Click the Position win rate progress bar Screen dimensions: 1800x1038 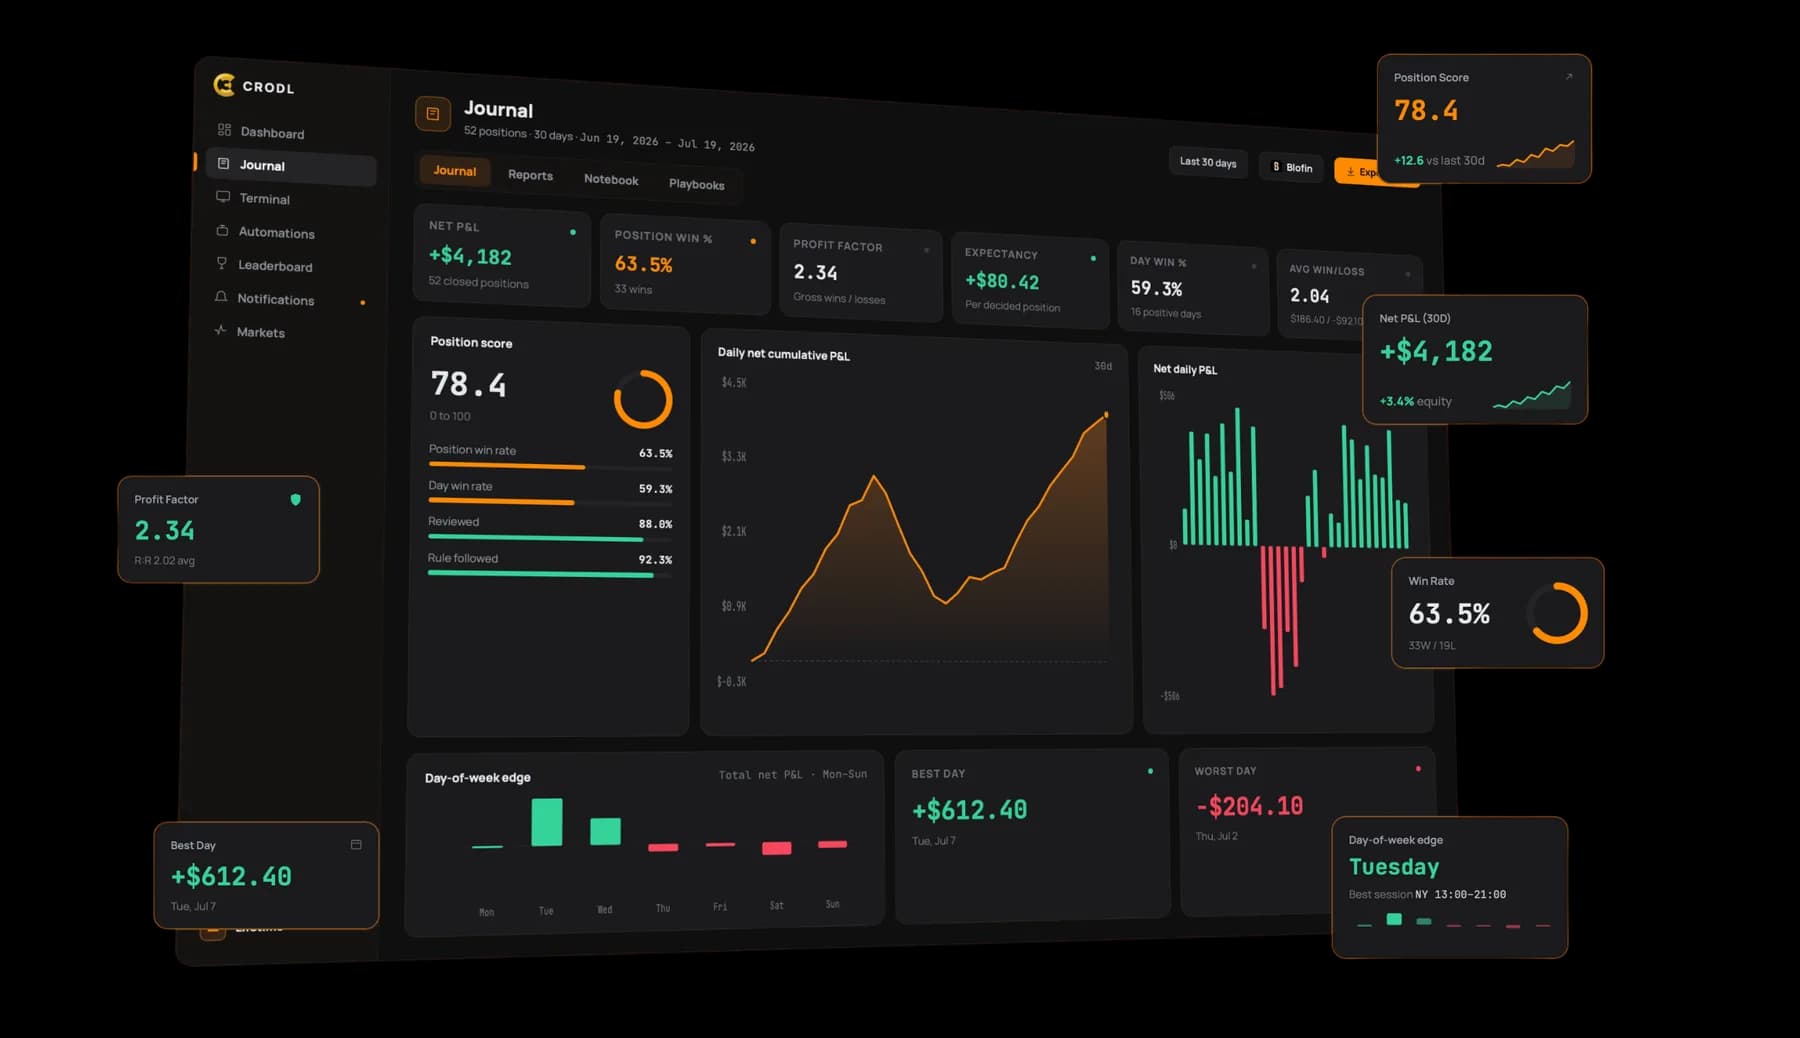[550, 467]
